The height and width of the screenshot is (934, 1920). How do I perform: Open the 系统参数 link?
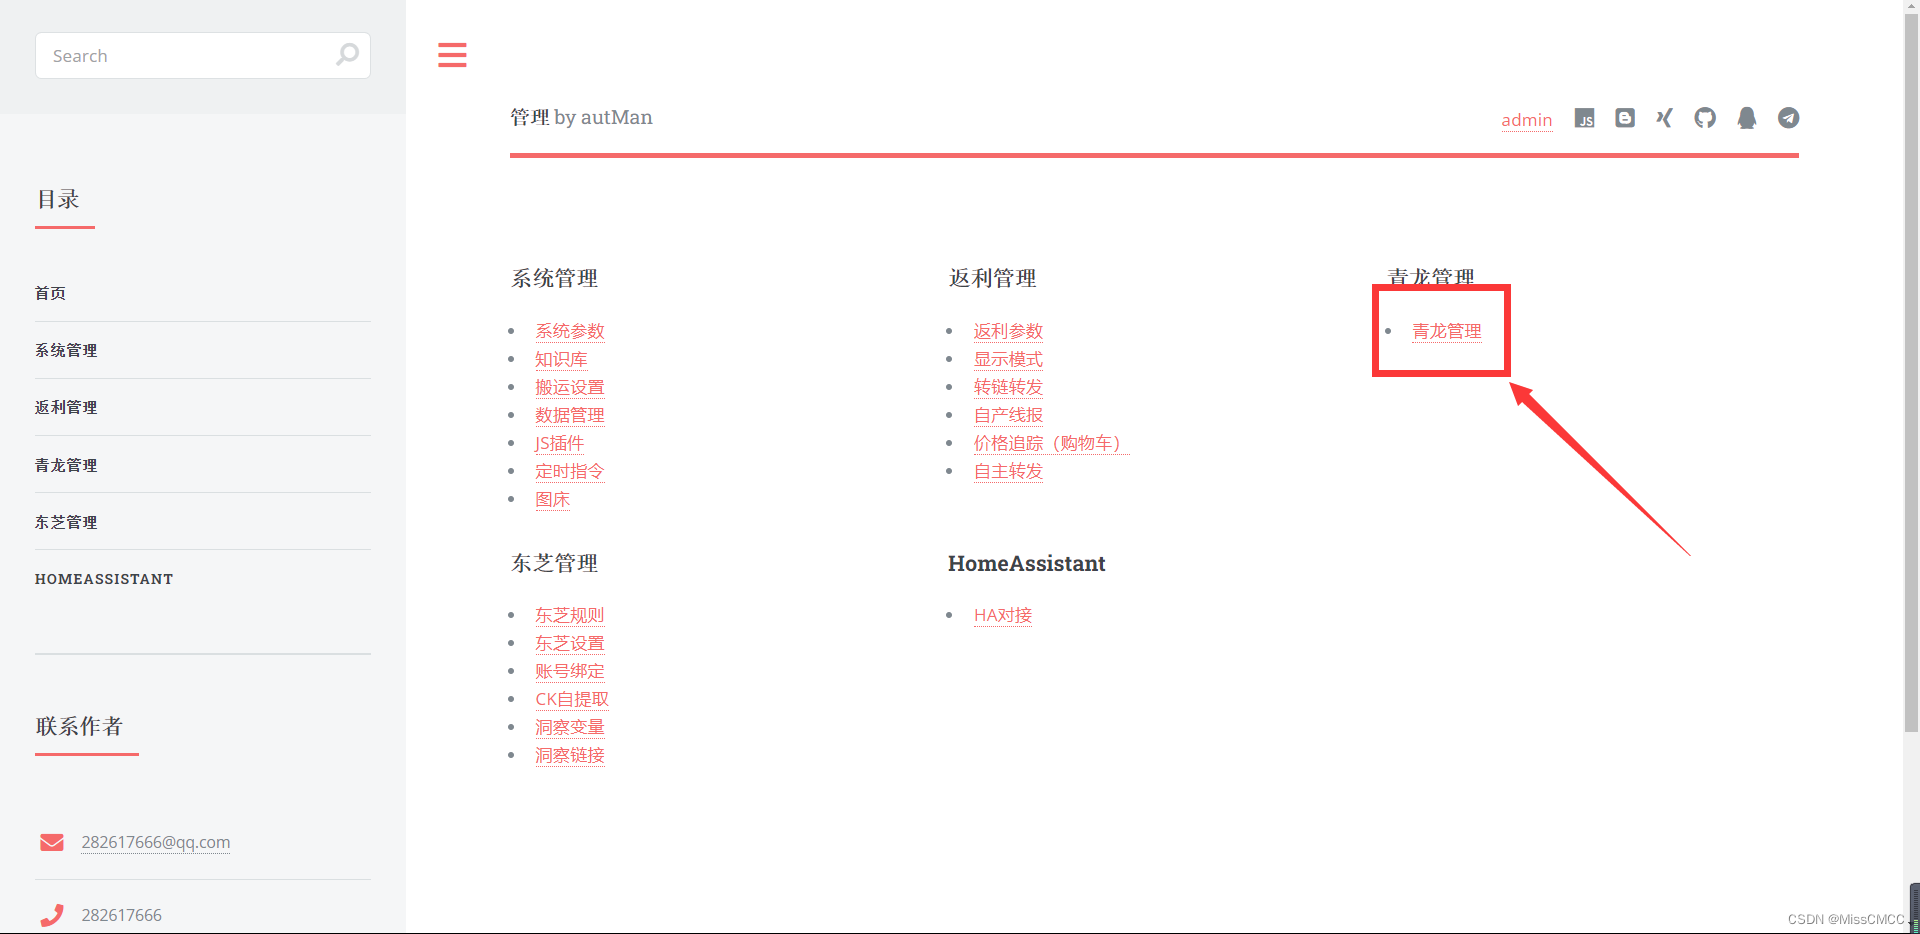[570, 331]
